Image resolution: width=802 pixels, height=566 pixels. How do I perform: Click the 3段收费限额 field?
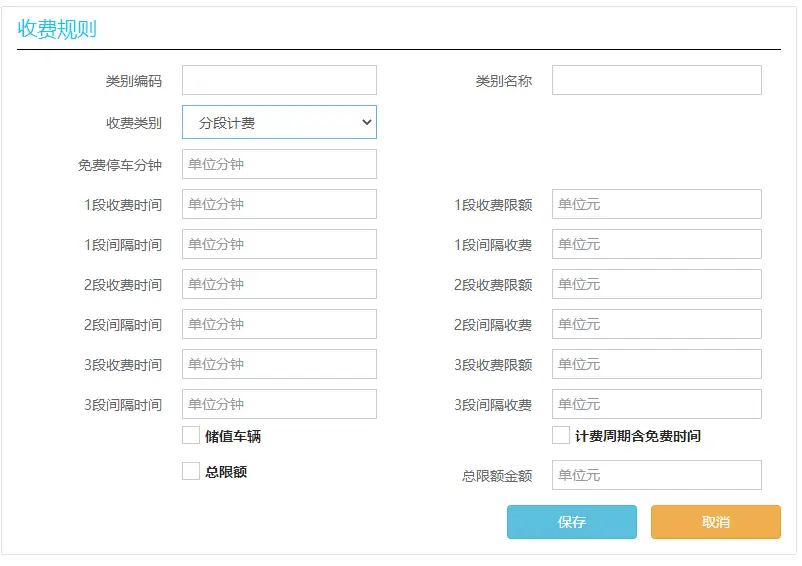656,364
